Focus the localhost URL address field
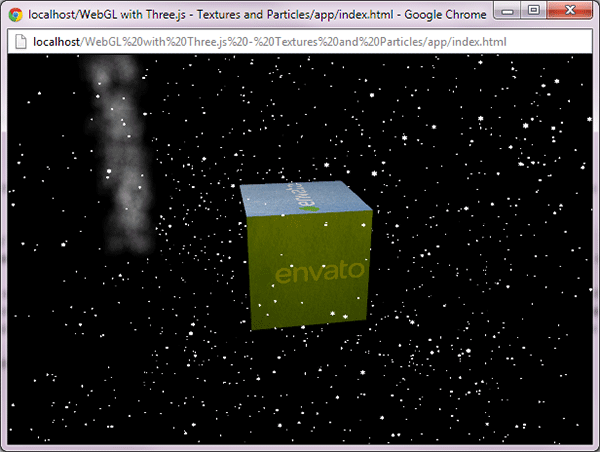This screenshot has height=452, width=600. [x=300, y=42]
